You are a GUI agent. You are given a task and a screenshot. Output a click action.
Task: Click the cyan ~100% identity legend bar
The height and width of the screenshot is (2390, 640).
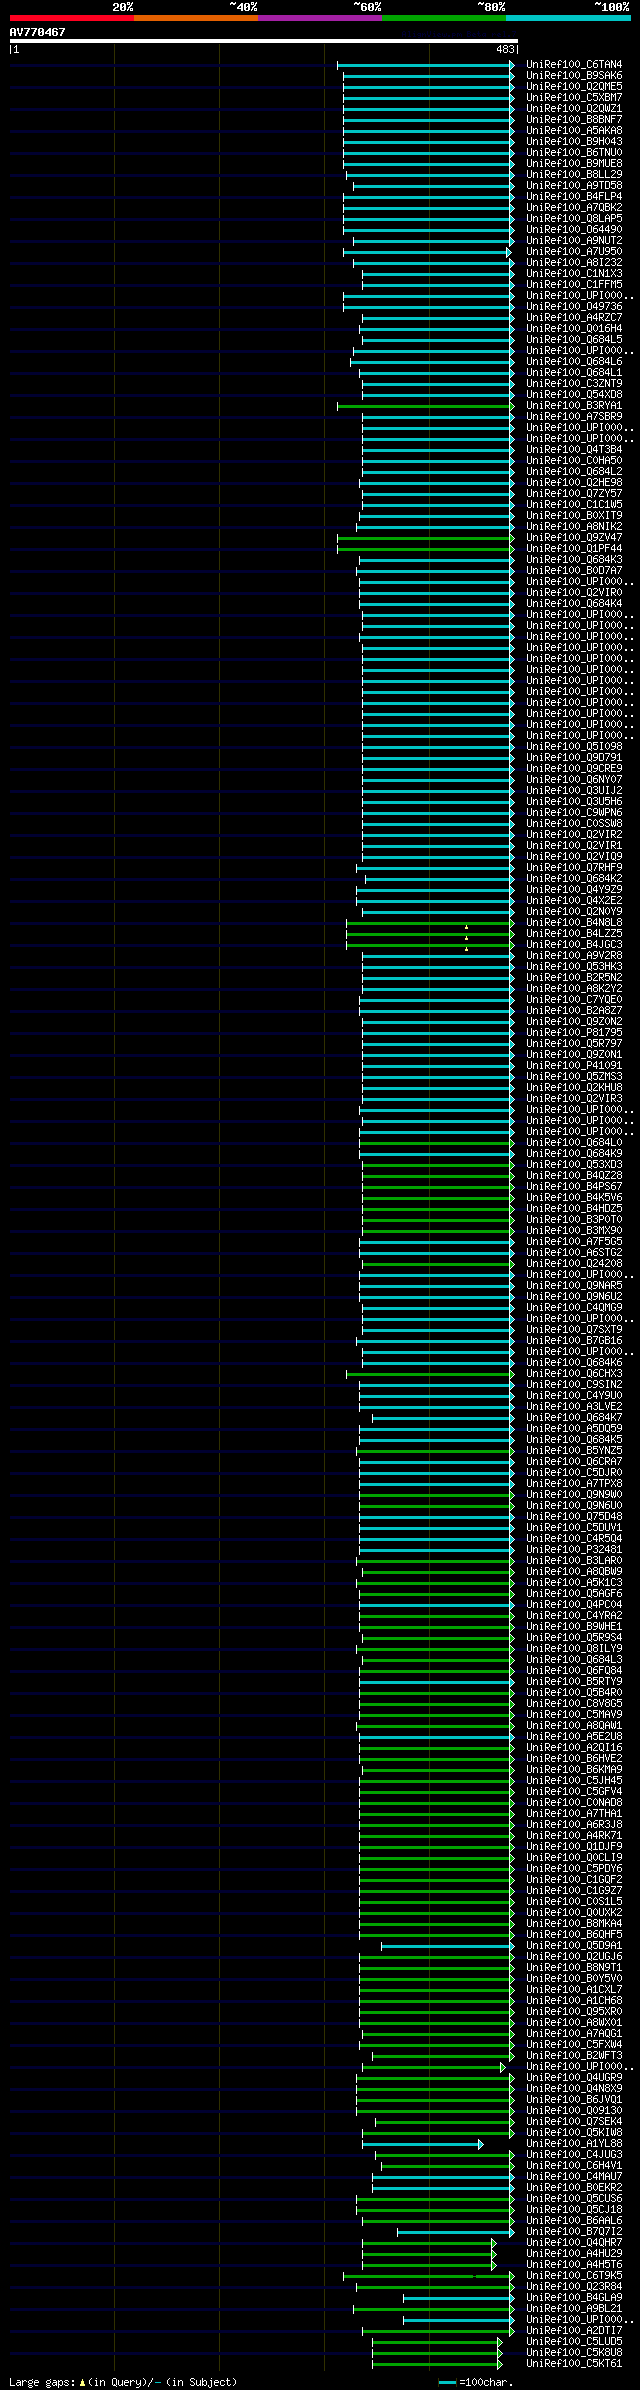[568, 18]
